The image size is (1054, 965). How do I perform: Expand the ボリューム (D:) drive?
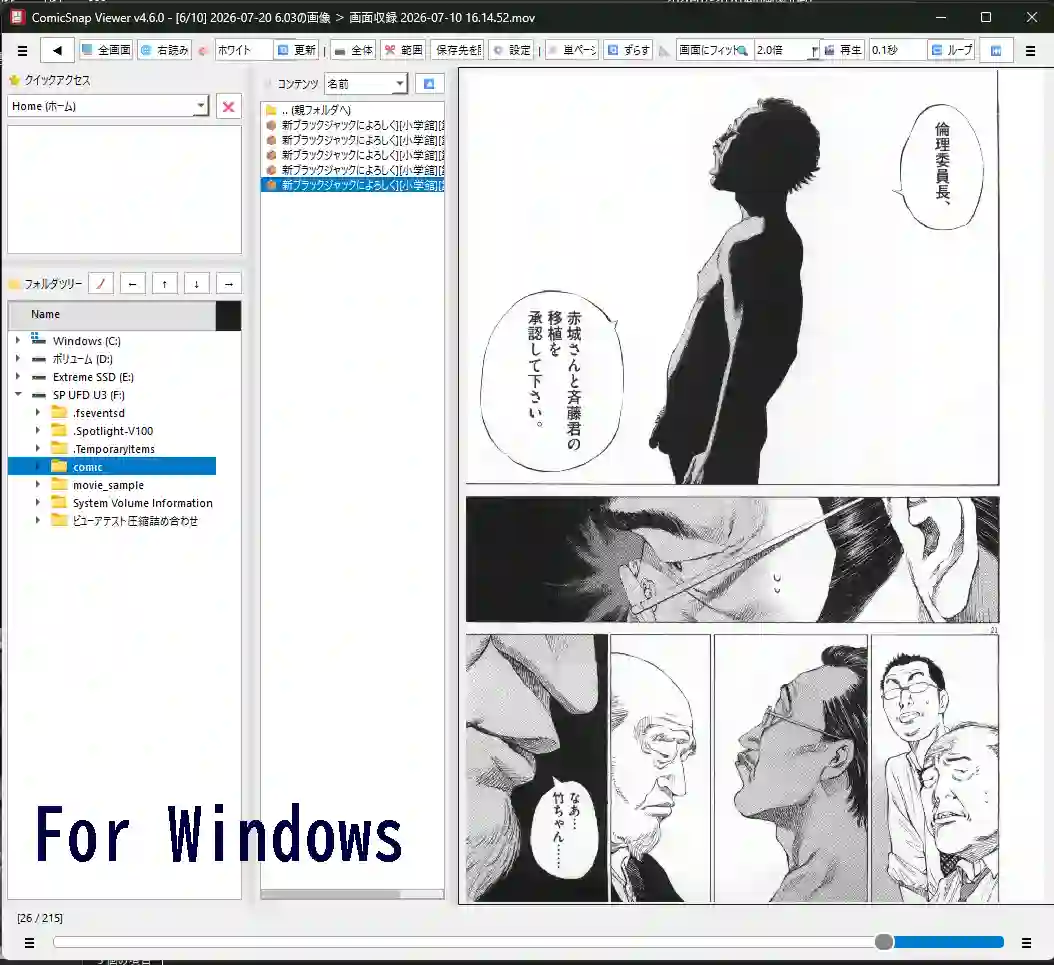(17, 358)
